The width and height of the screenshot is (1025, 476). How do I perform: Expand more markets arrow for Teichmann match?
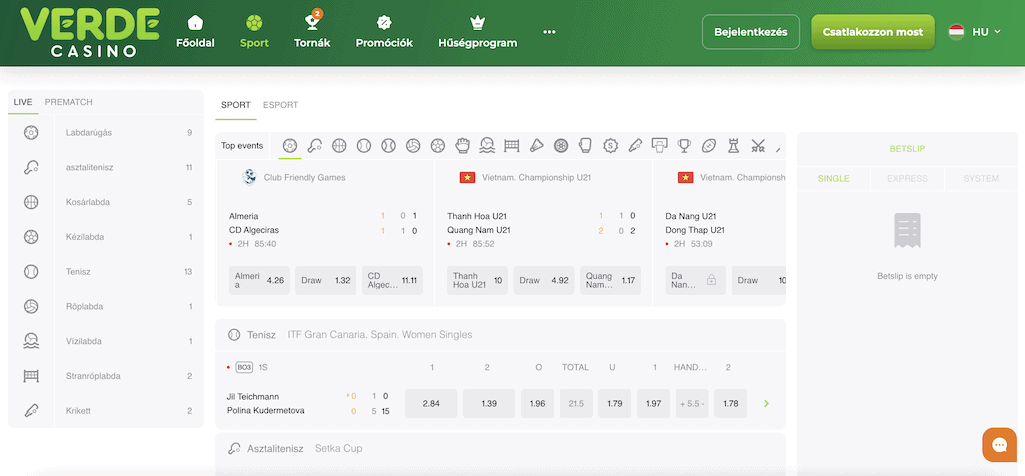(x=766, y=403)
